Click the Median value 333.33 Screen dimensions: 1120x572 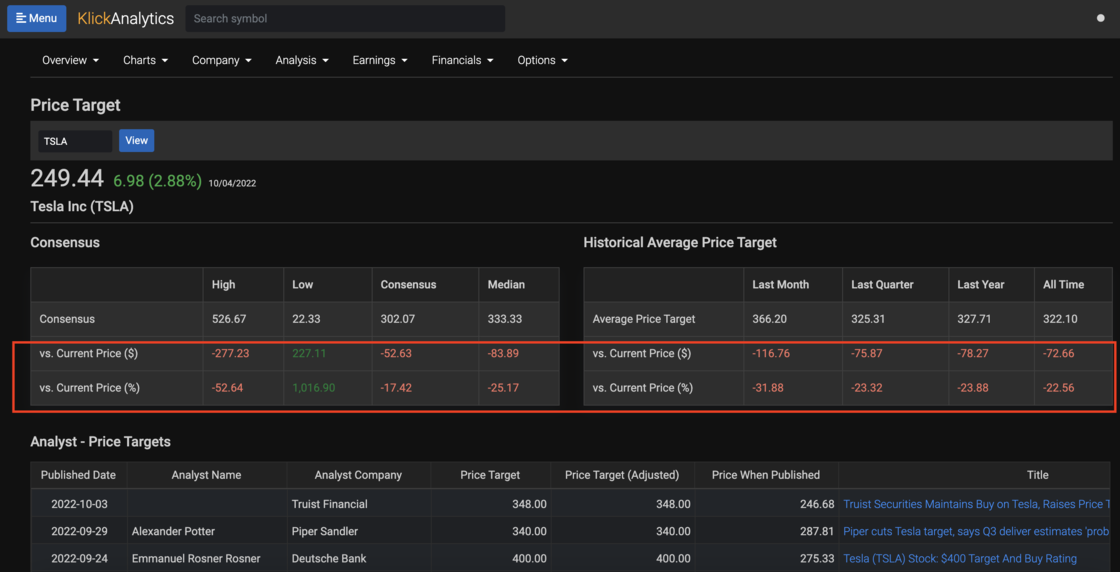pyautogui.click(x=505, y=319)
